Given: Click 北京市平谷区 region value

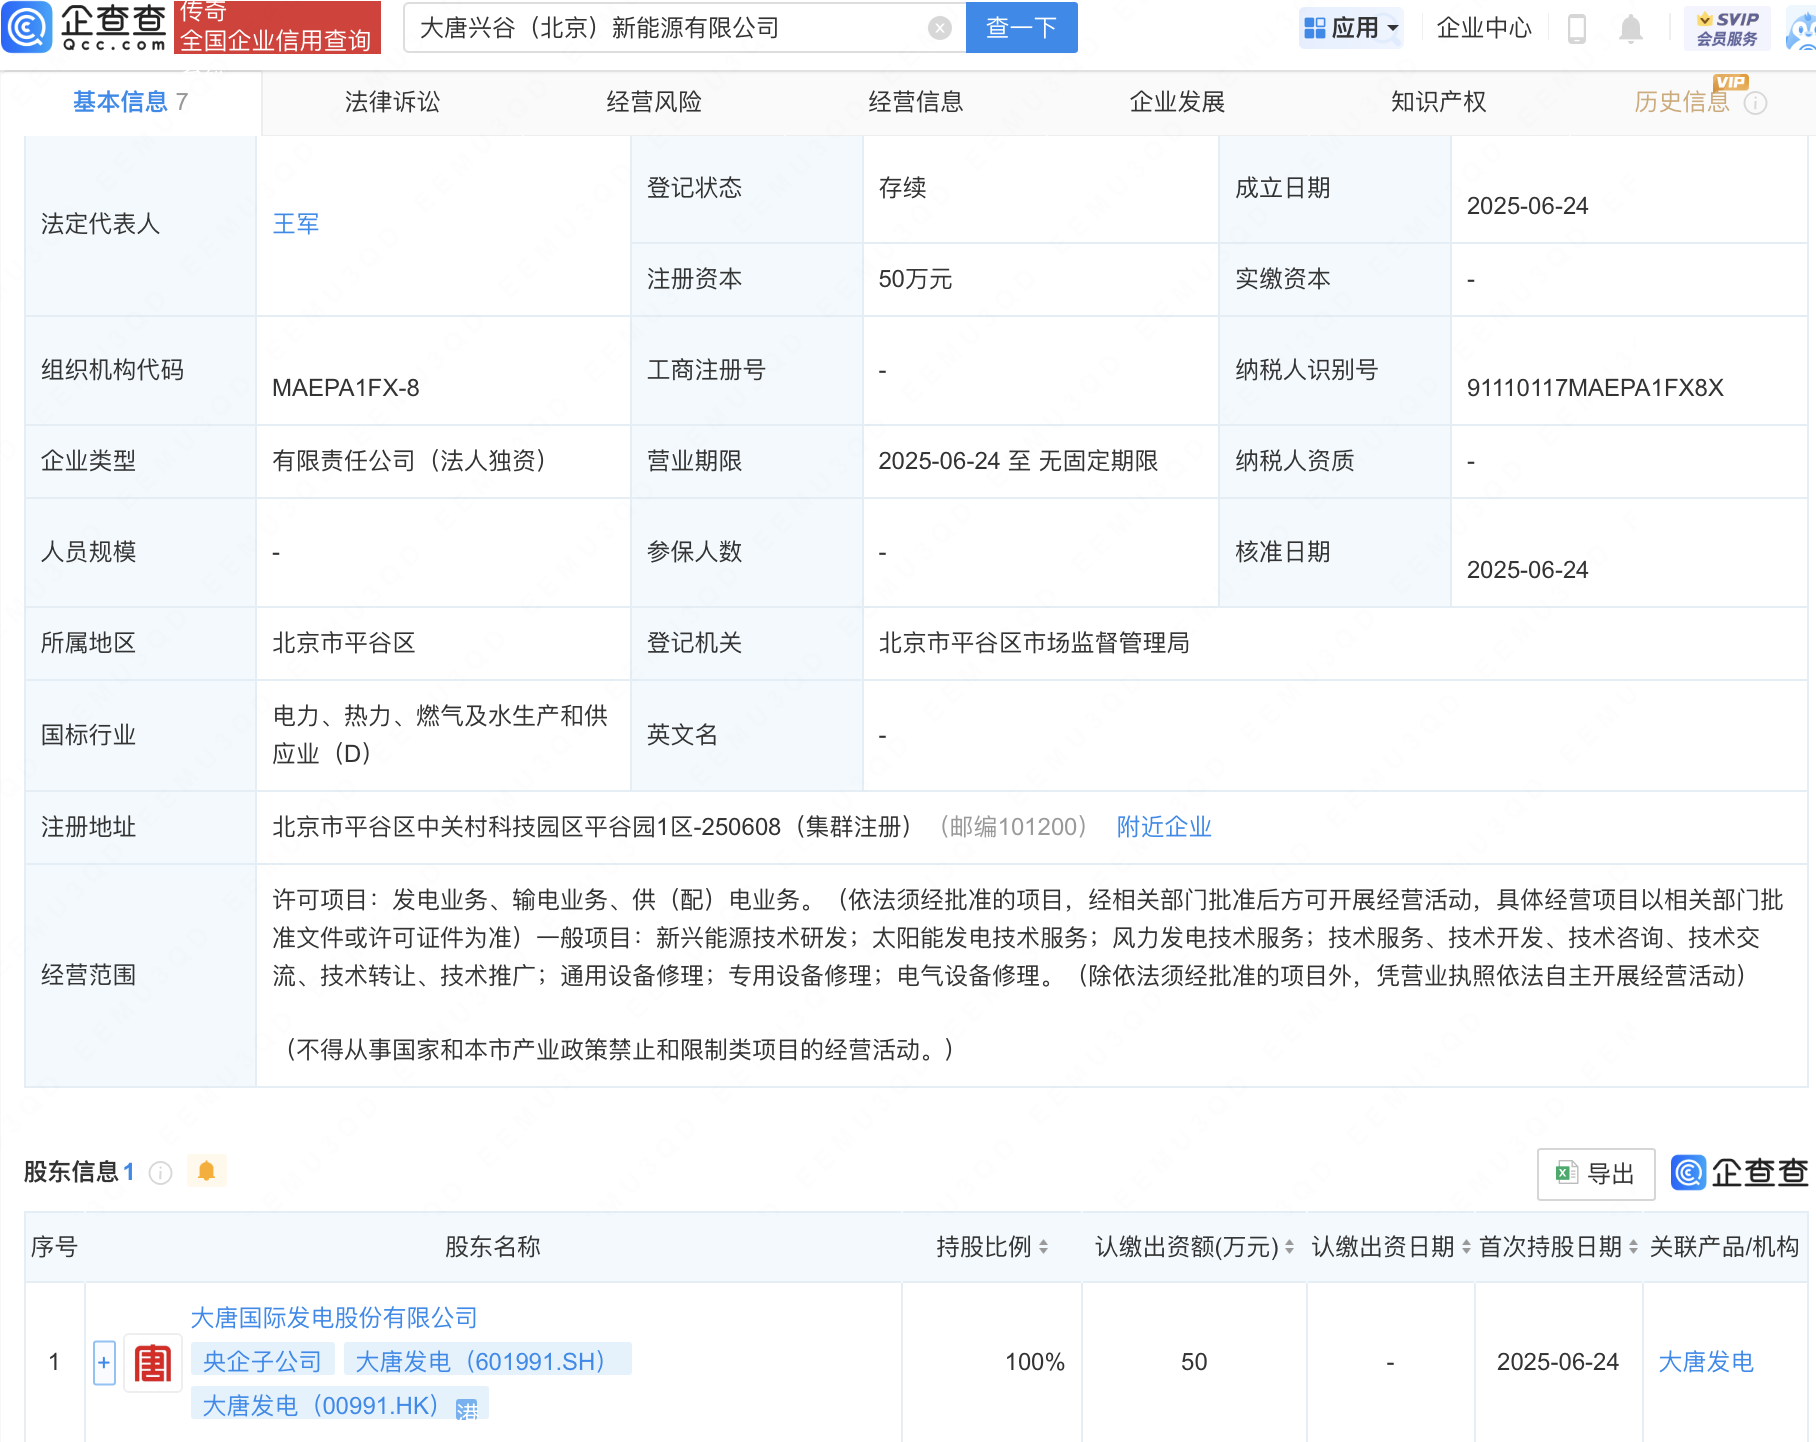Looking at the screenshot, I should [x=344, y=643].
